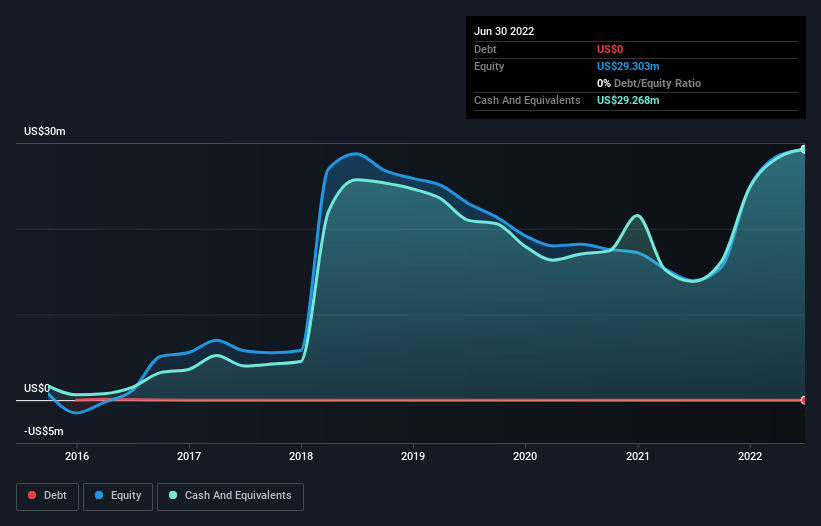Click the red Debt endpoint marker
This screenshot has height=526, width=821.
[x=804, y=400]
